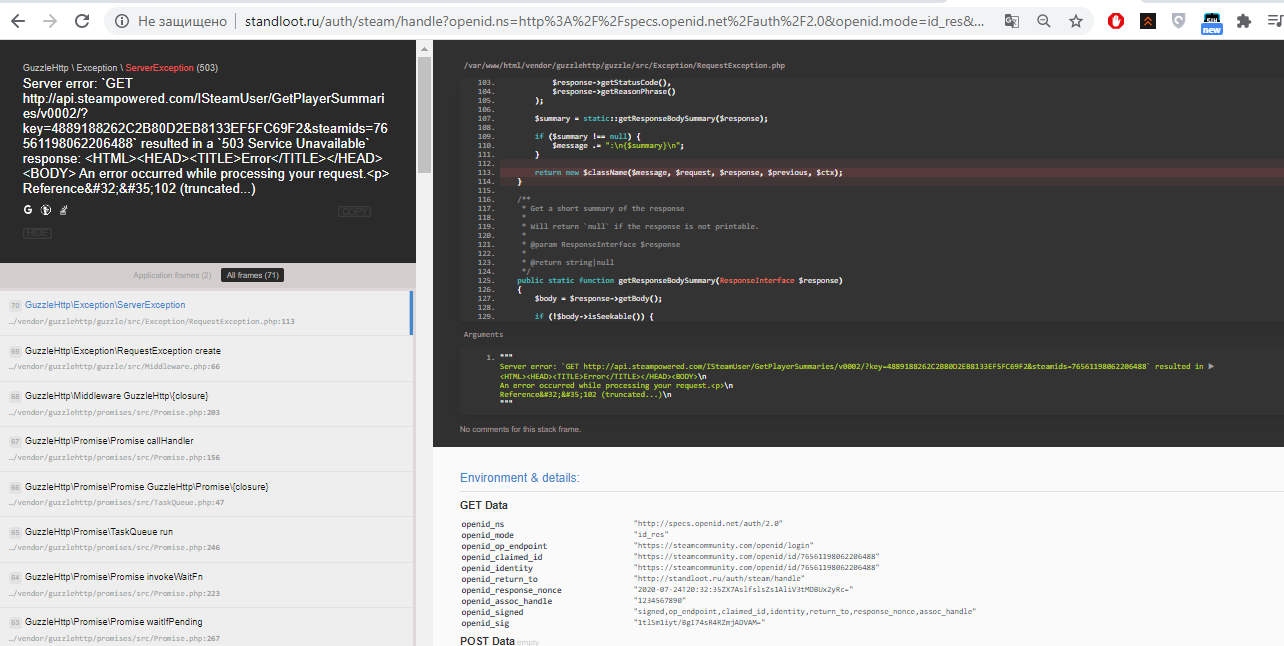Click the left panel vertical scrollbar thumb
This screenshot has height=646, width=1284.
click(x=424, y=110)
